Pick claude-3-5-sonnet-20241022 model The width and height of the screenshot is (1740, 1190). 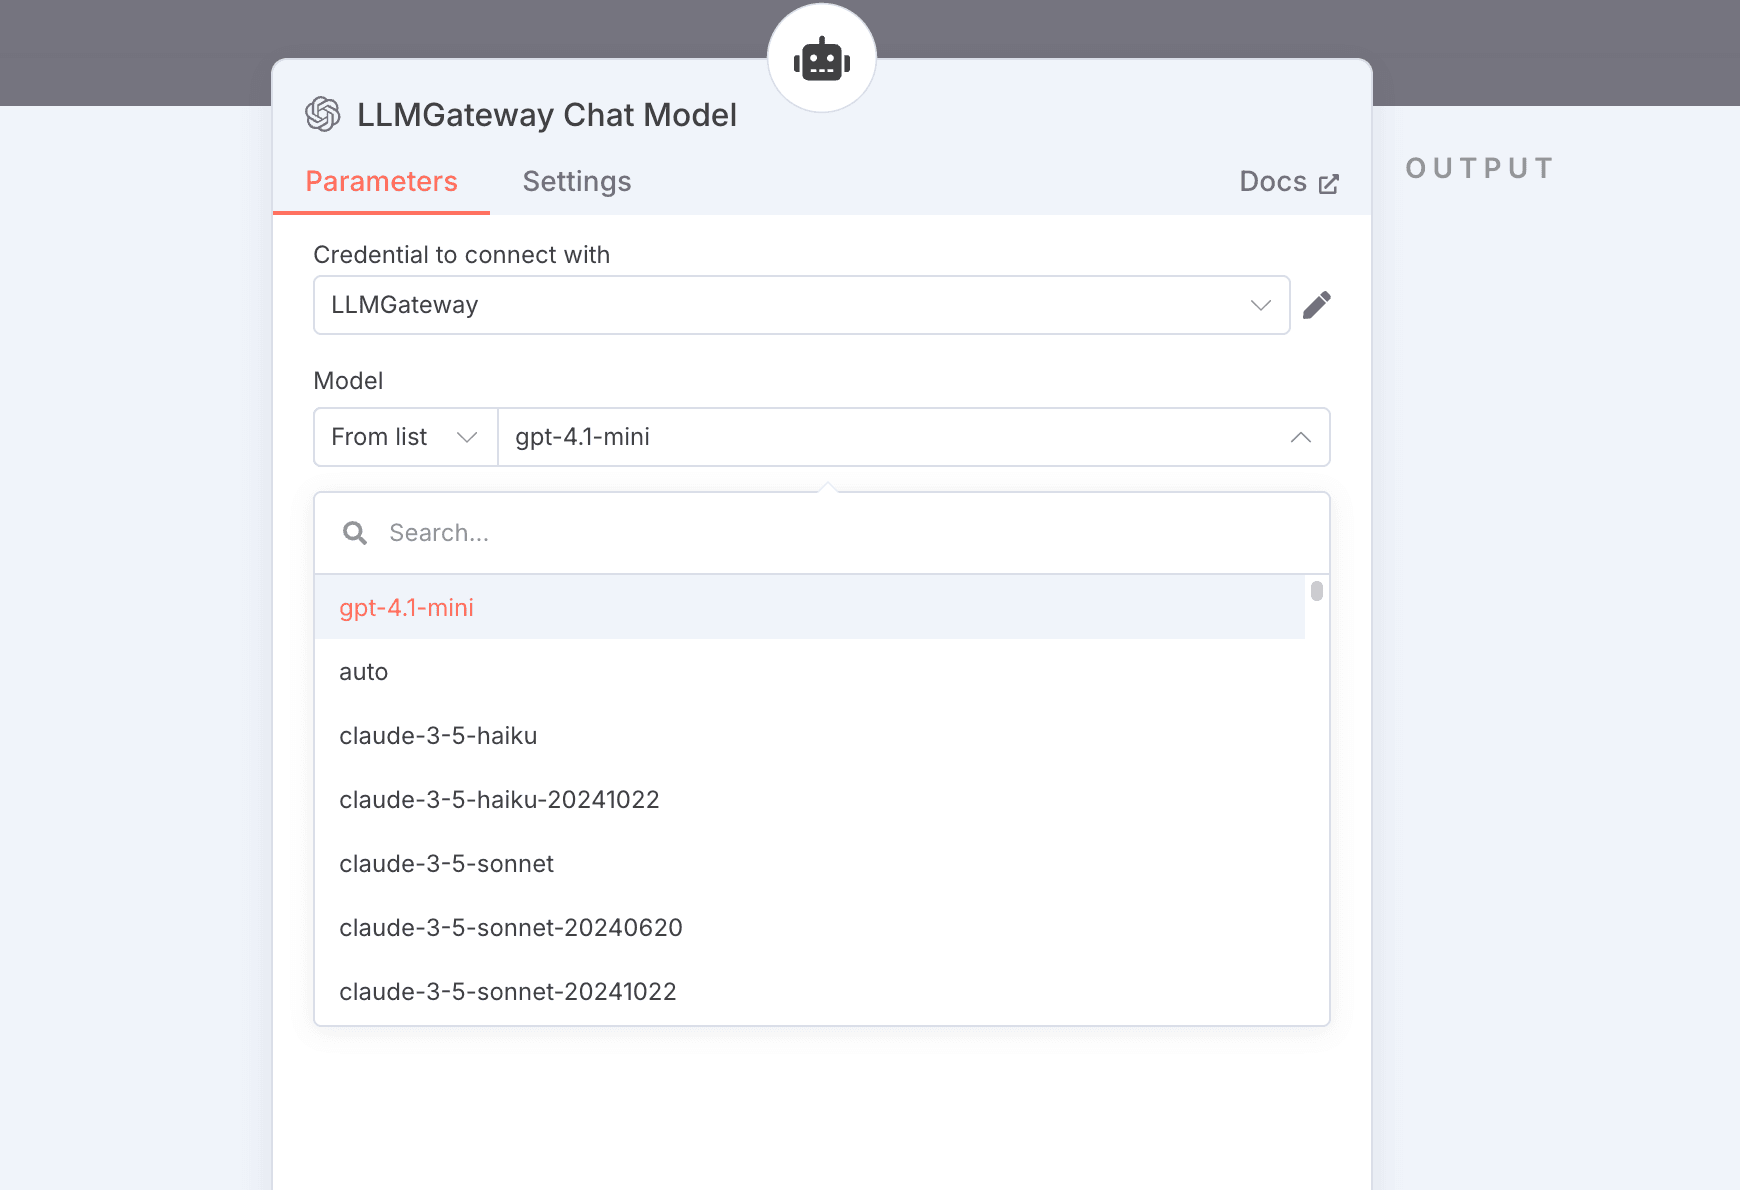pyautogui.click(x=507, y=992)
